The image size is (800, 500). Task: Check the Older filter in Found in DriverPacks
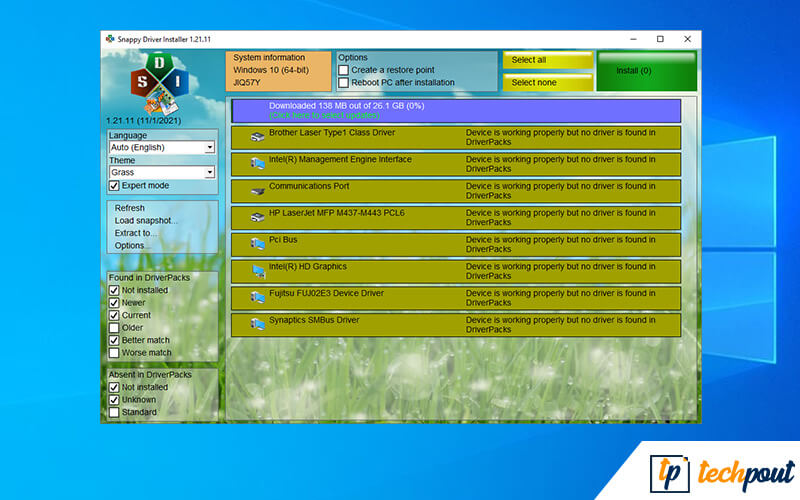[114, 328]
